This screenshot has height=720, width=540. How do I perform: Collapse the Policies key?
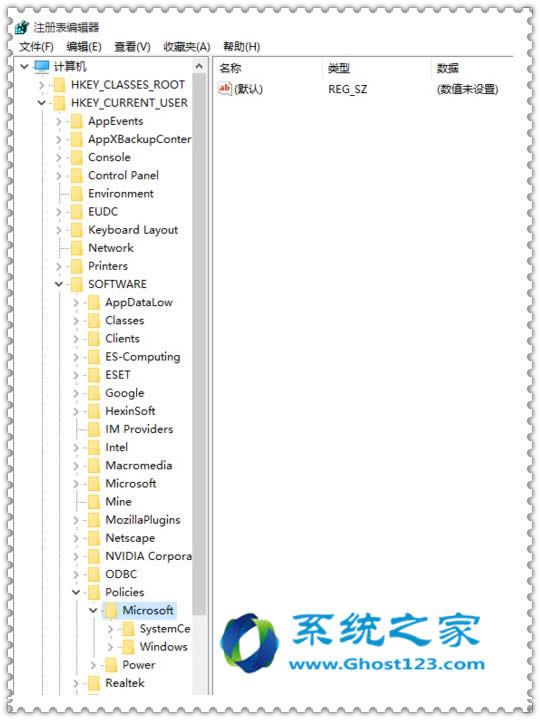pos(76,592)
